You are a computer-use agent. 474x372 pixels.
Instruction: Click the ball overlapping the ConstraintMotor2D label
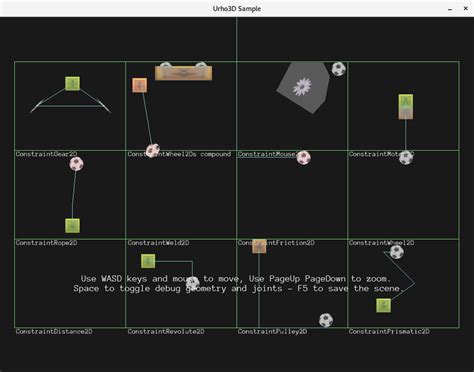(406, 158)
